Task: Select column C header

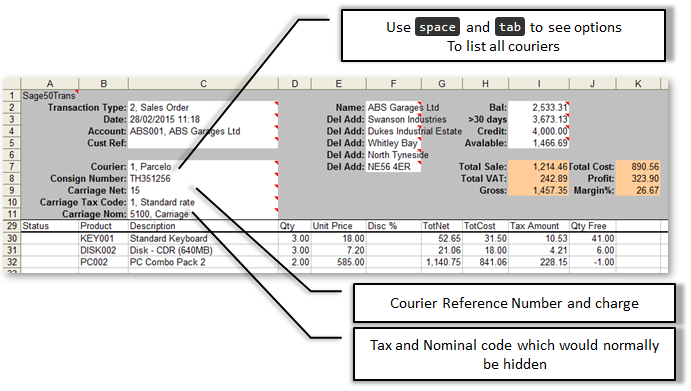Action: pos(203,84)
